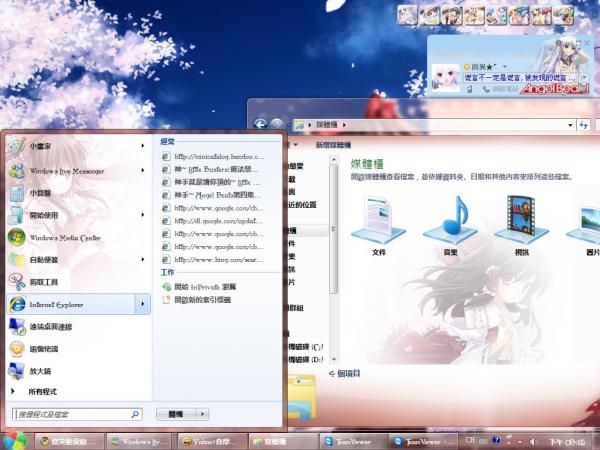Expand 自黏便箋 jump list arrow
Viewport: 600px width, 450px height.
click(142, 259)
